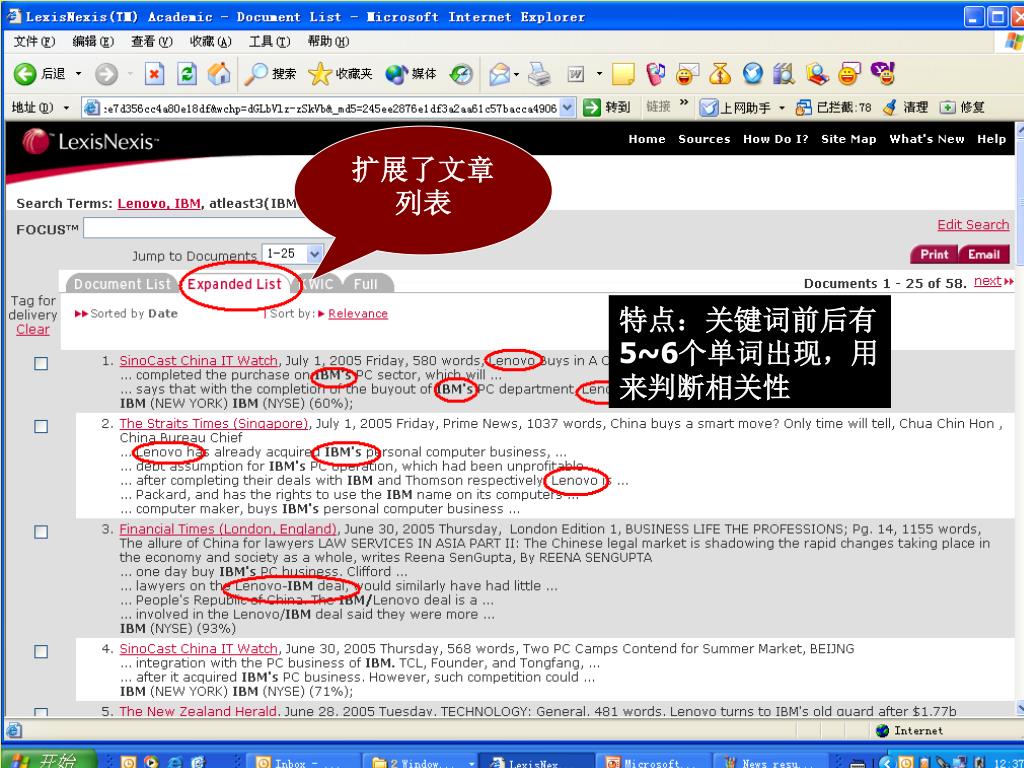Click the Email button
Viewport: 1024px width, 768px height.
(x=984, y=255)
